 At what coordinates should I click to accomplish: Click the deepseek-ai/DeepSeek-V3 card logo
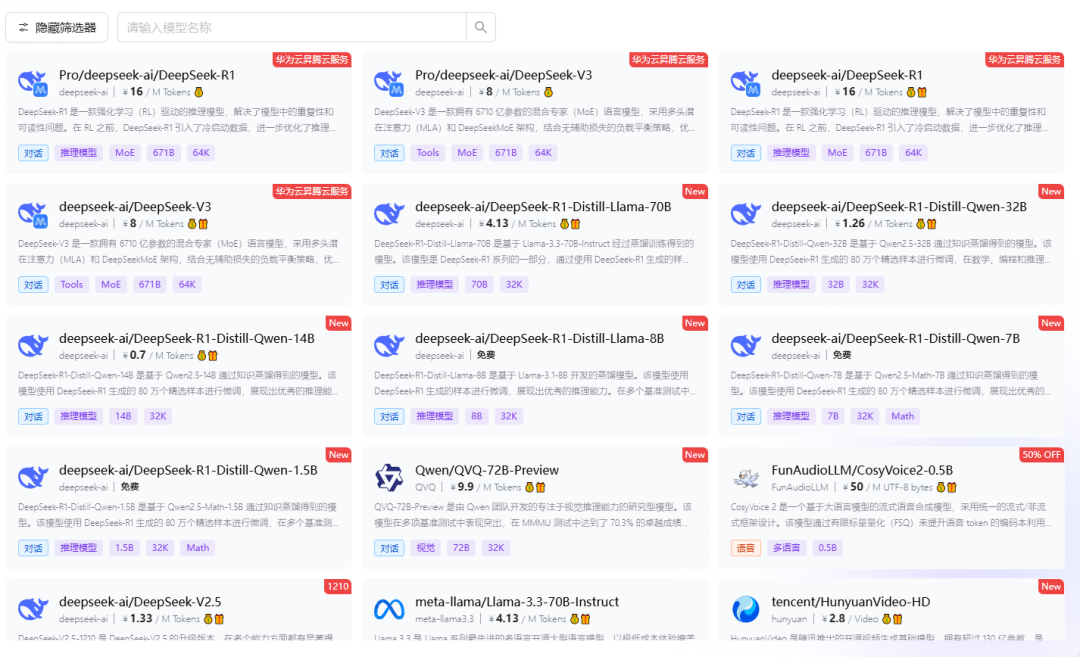click(33, 213)
